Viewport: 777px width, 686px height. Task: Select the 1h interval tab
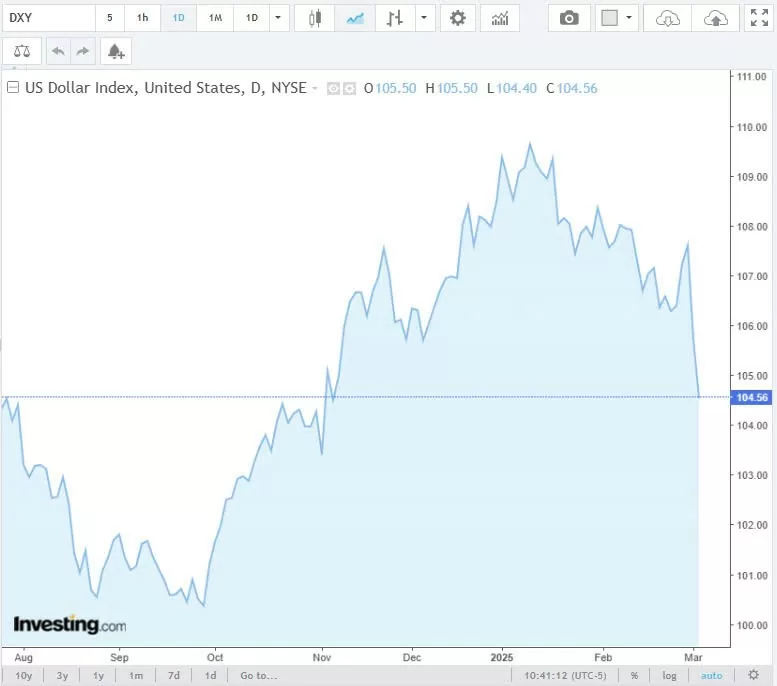tap(143, 18)
